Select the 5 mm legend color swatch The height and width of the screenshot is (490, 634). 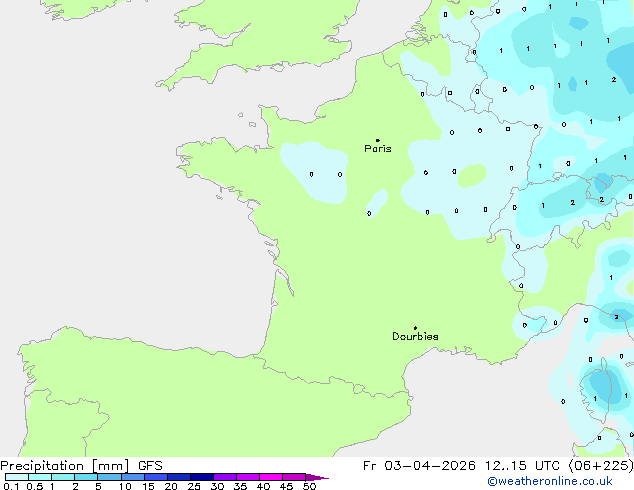click(x=109, y=477)
